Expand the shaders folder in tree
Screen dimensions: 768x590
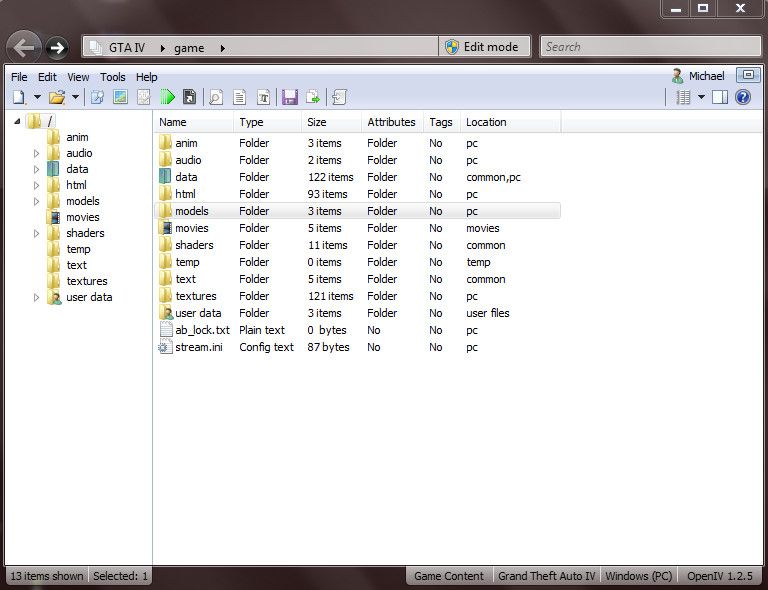tap(36, 234)
